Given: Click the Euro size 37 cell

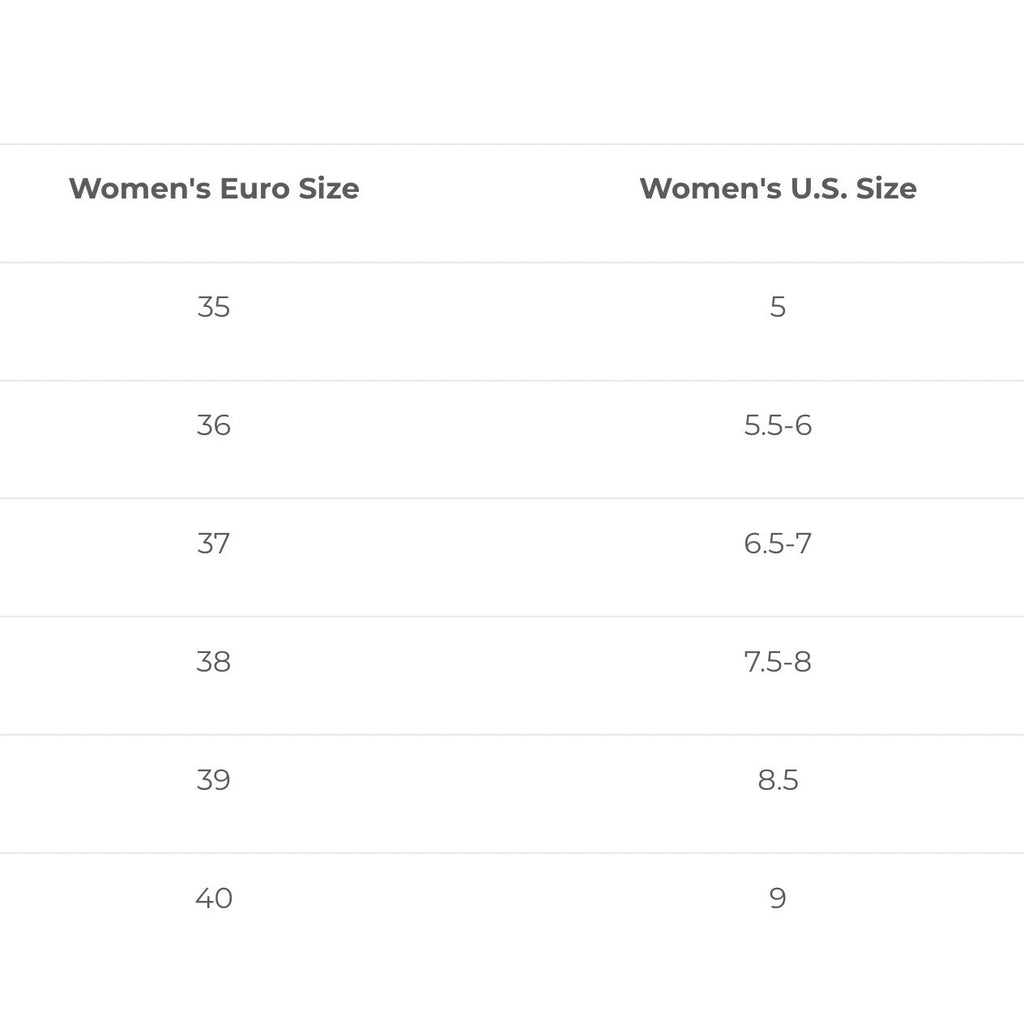Looking at the screenshot, I should pyautogui.click(x=214, y=543).
